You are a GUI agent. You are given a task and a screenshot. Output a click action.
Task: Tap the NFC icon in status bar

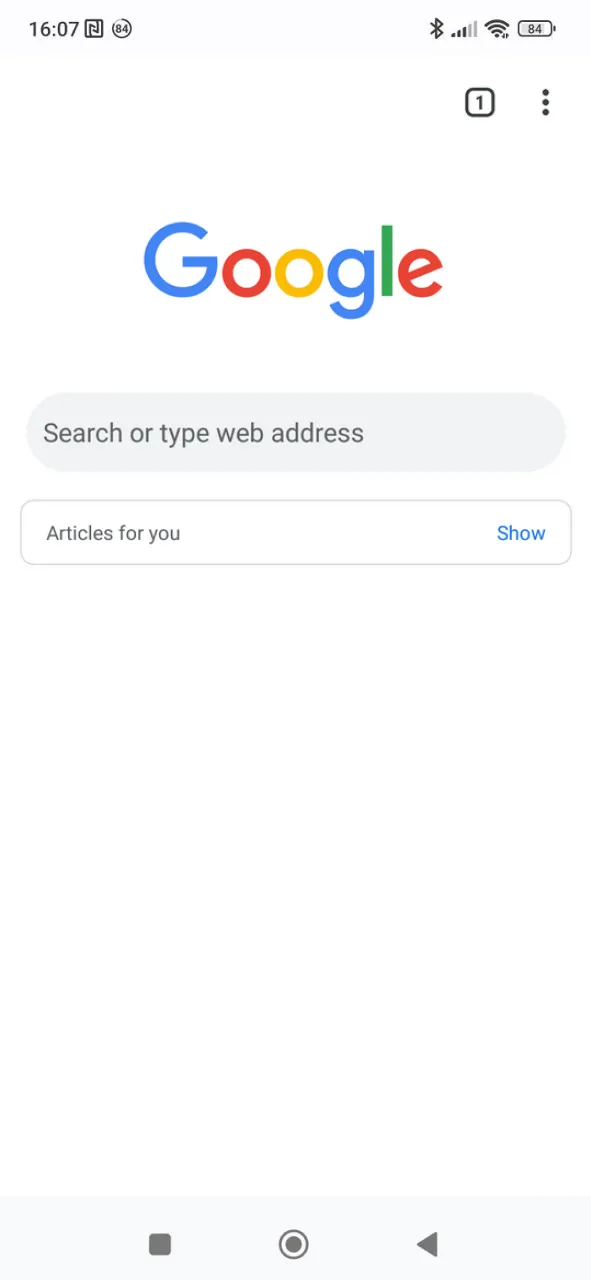click(93, 29)
